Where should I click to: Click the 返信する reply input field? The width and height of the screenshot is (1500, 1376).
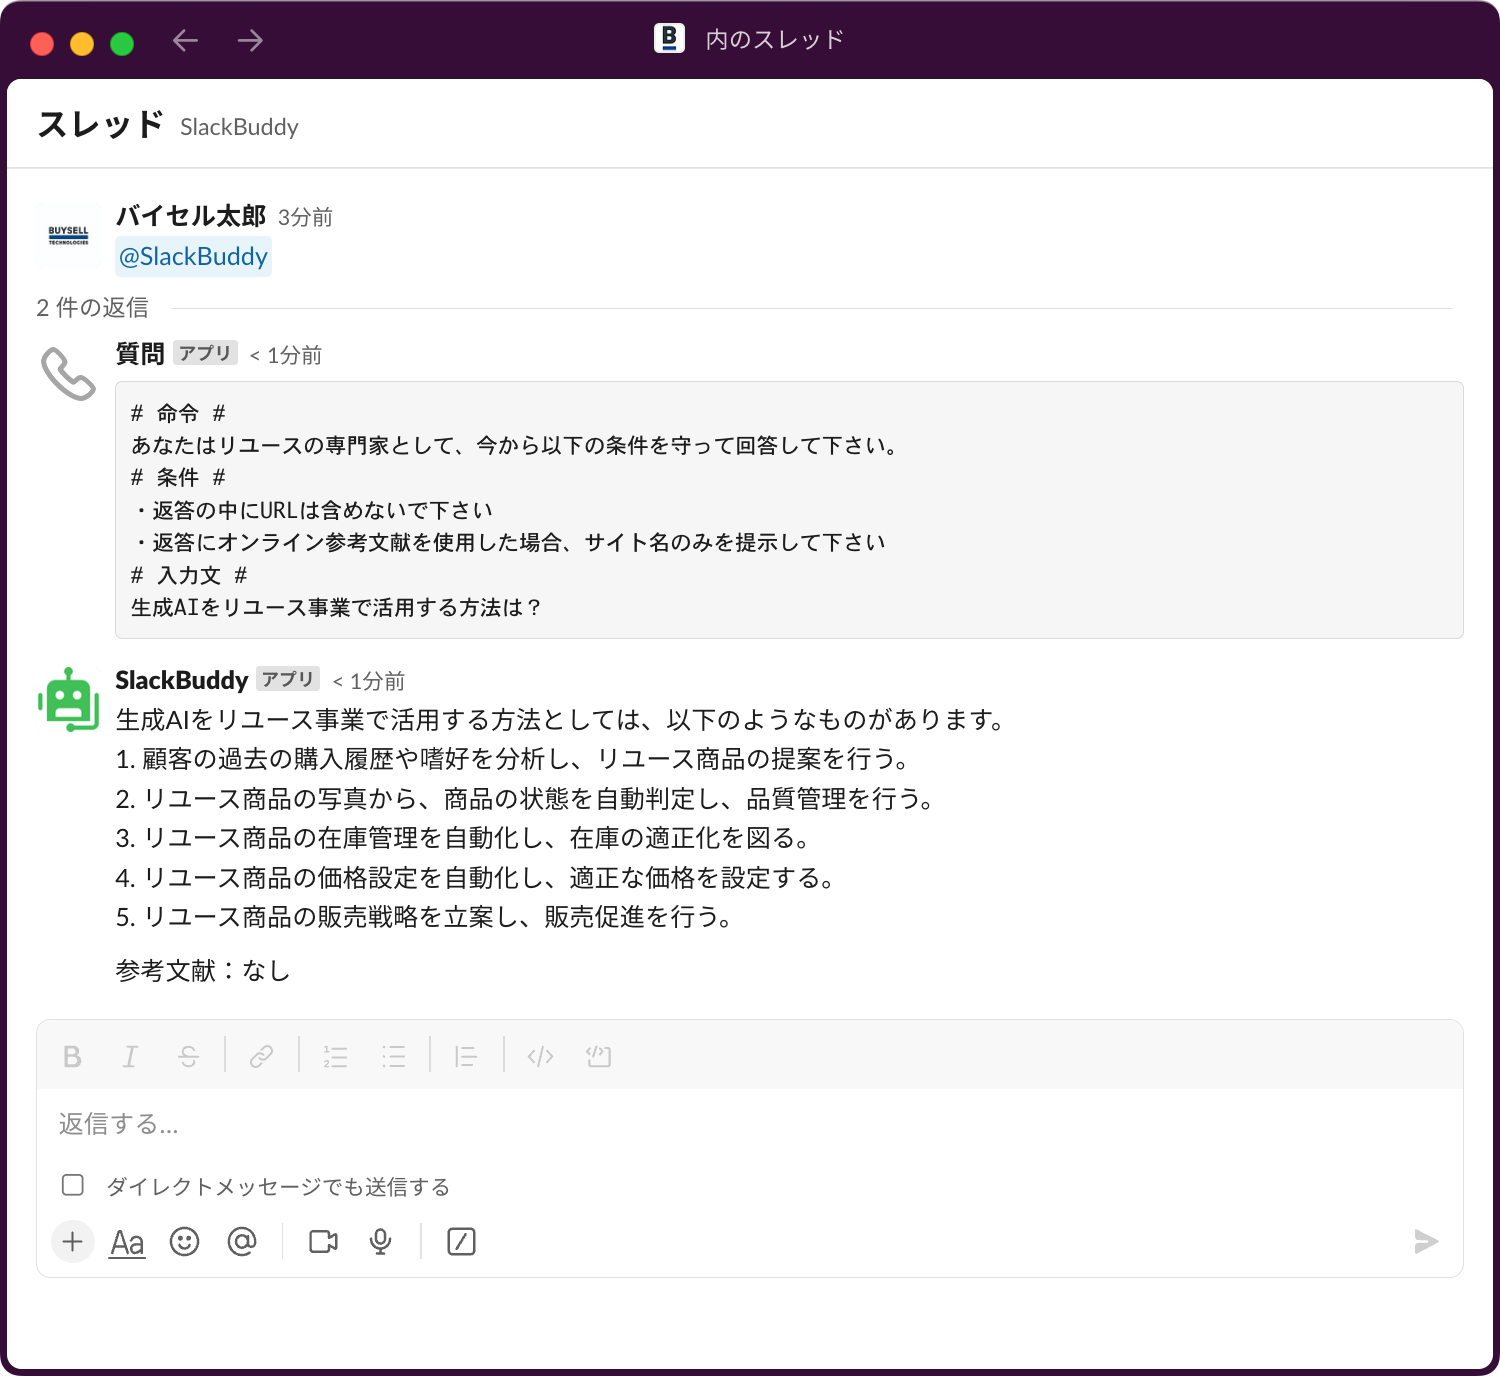tap(750, 1124)
